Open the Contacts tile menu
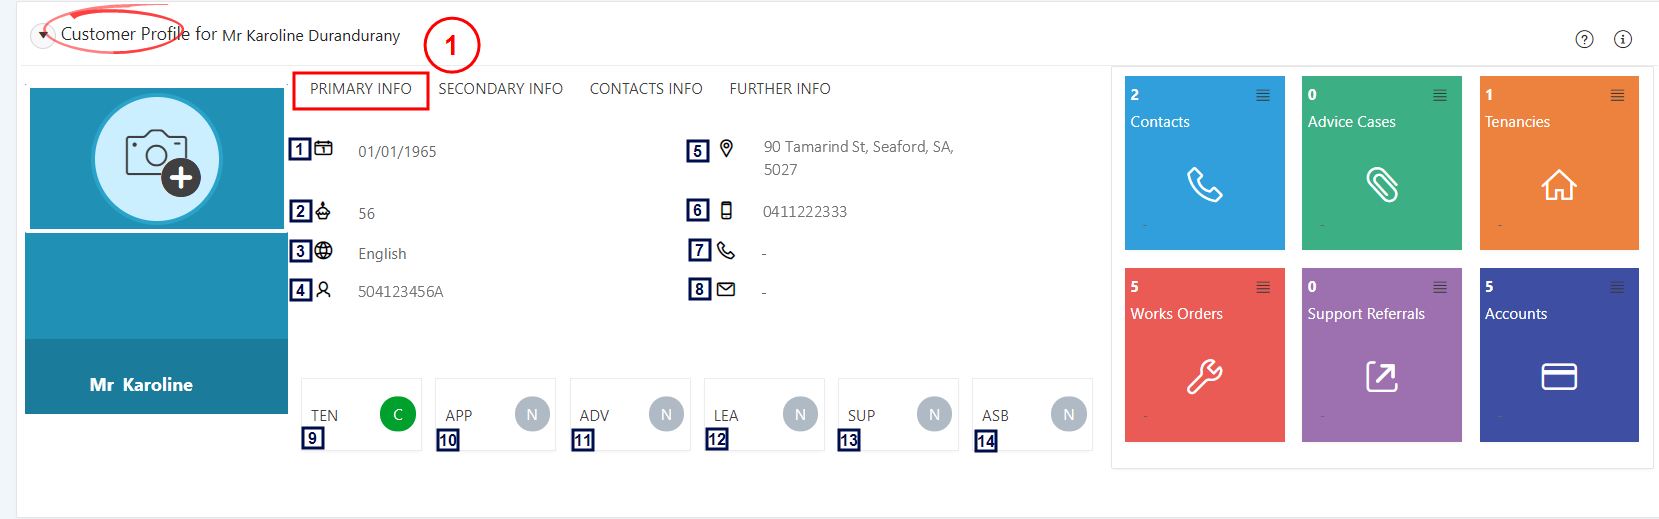This screenshot has width=1659, height=519. [x=1263, y=95]
